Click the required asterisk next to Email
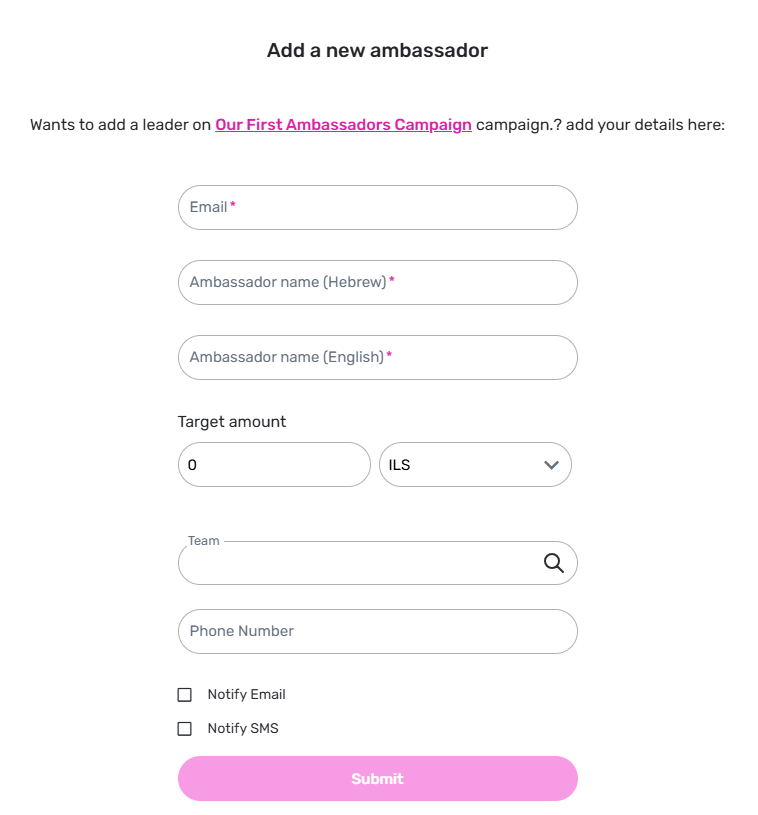Screen dimensions: 758x815 [x=233, y=205]
